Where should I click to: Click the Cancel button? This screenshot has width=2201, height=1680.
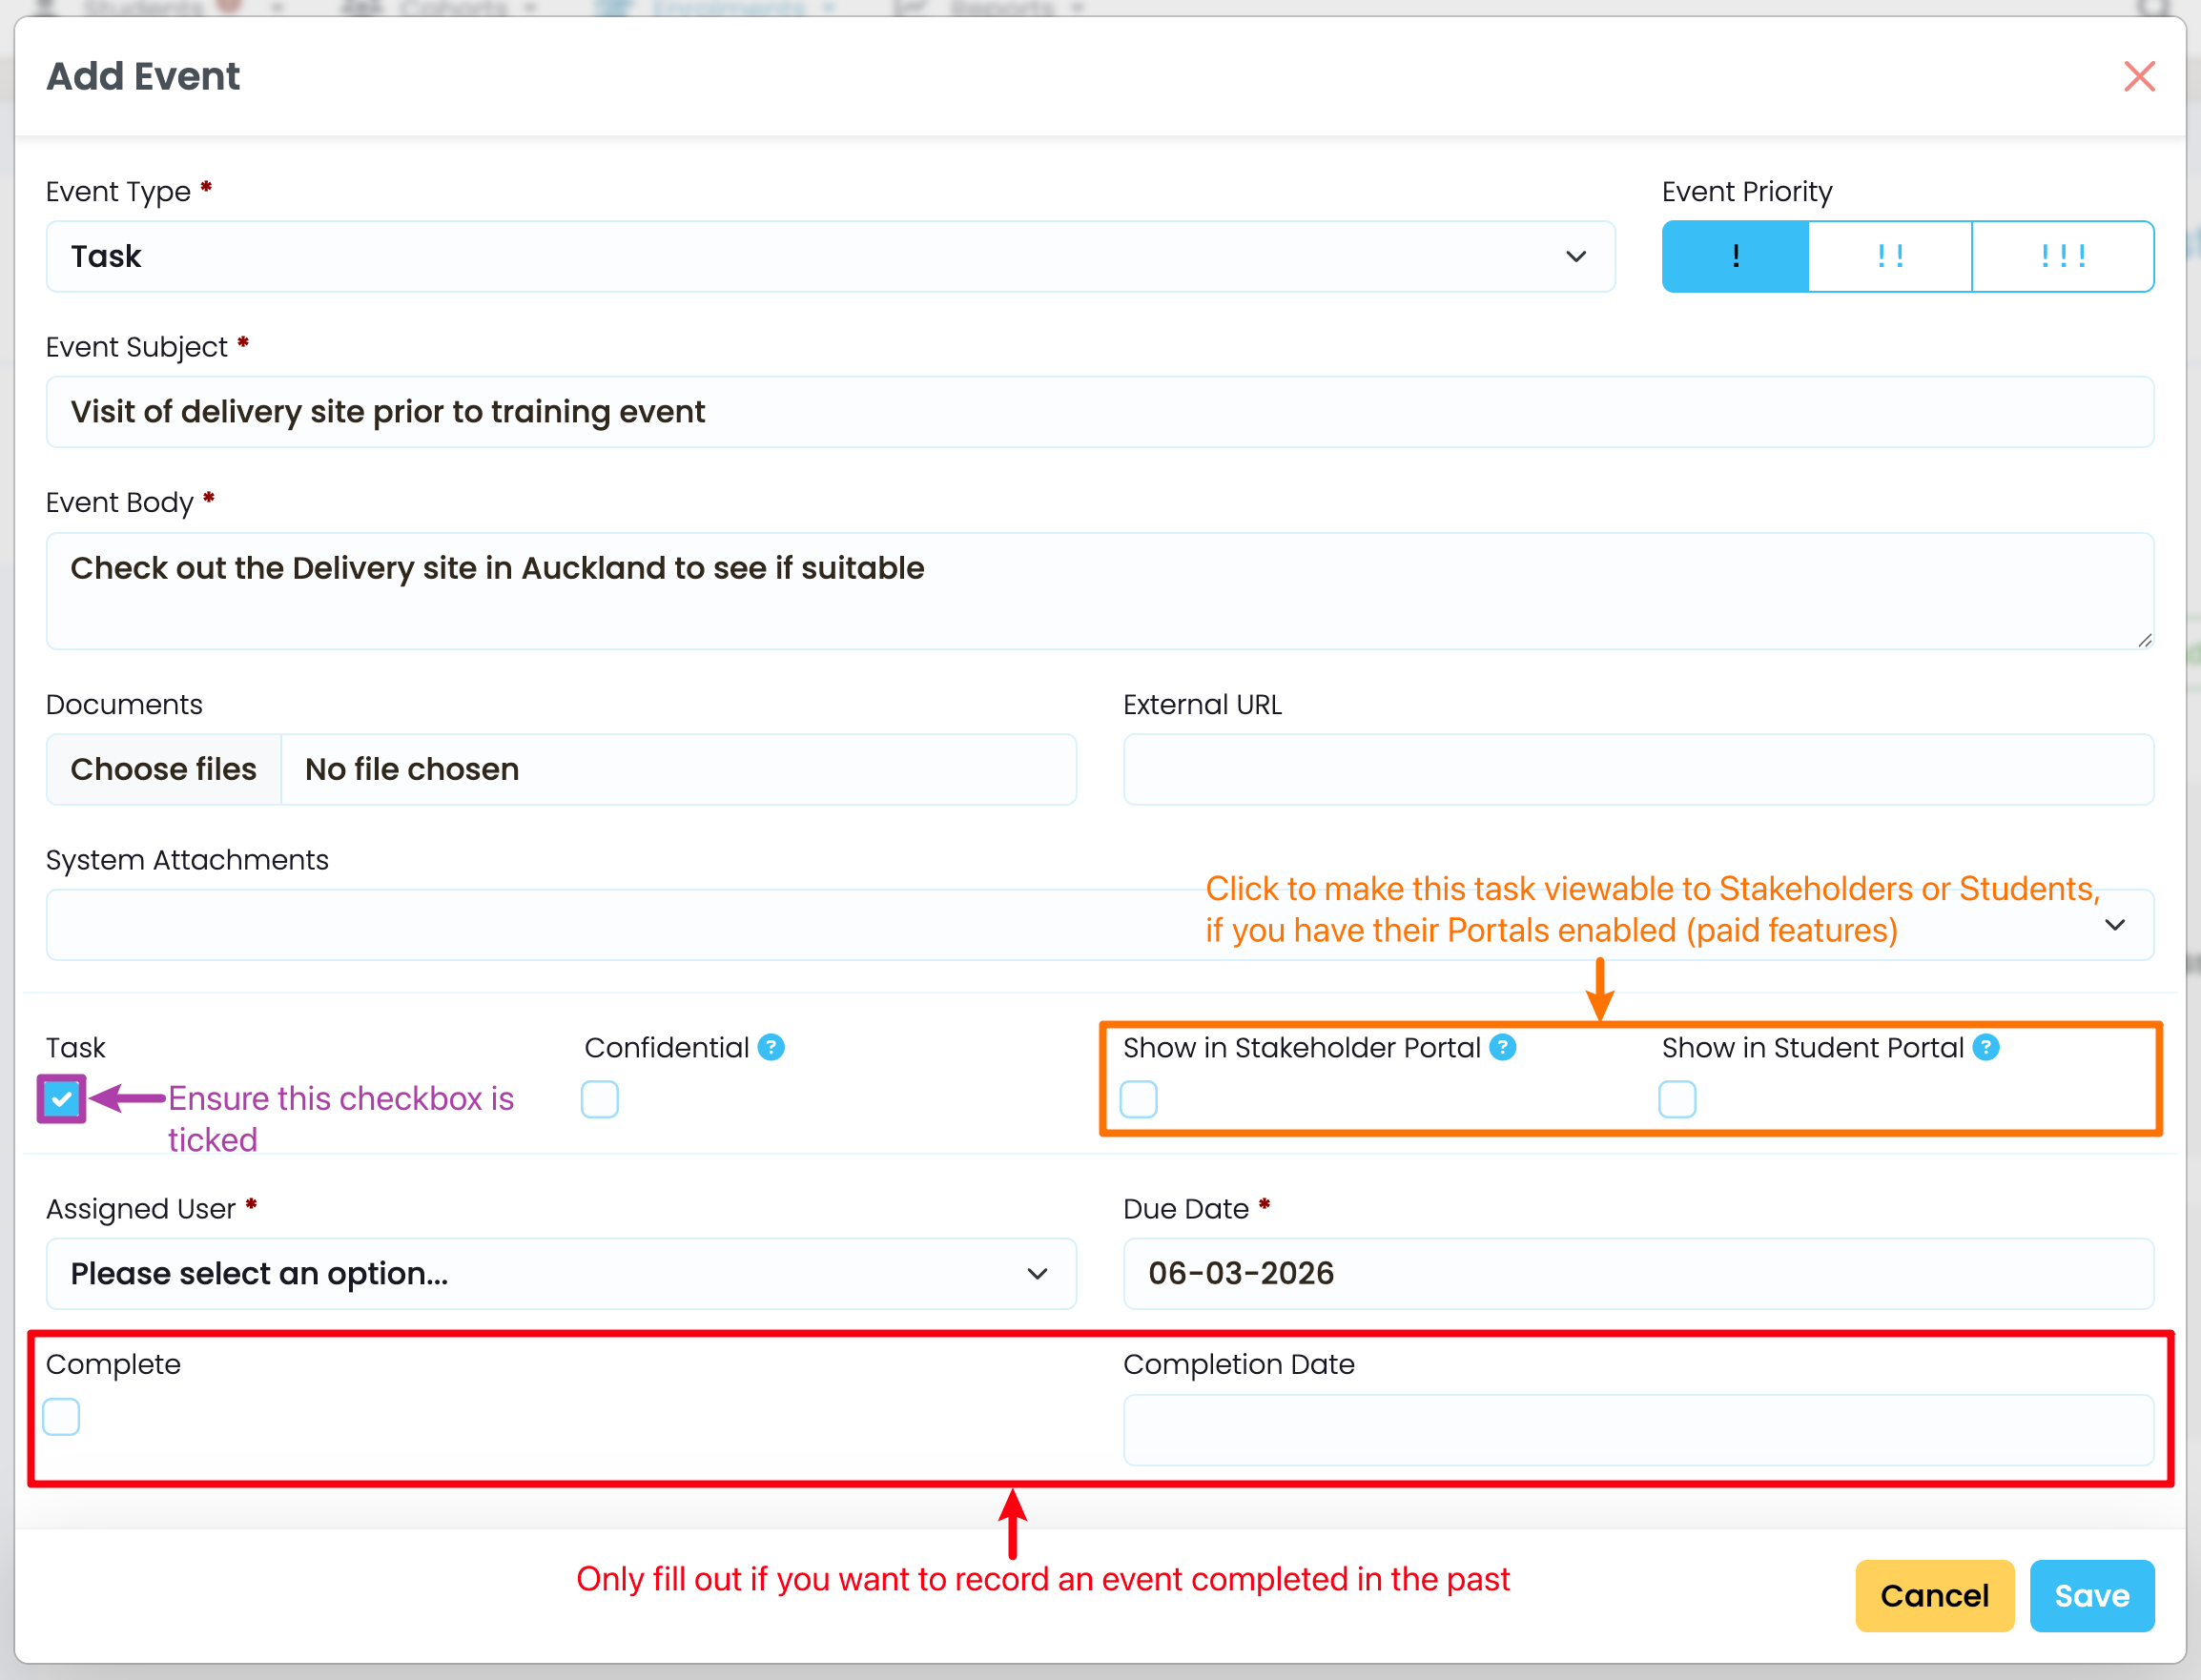point(1934,1595)
